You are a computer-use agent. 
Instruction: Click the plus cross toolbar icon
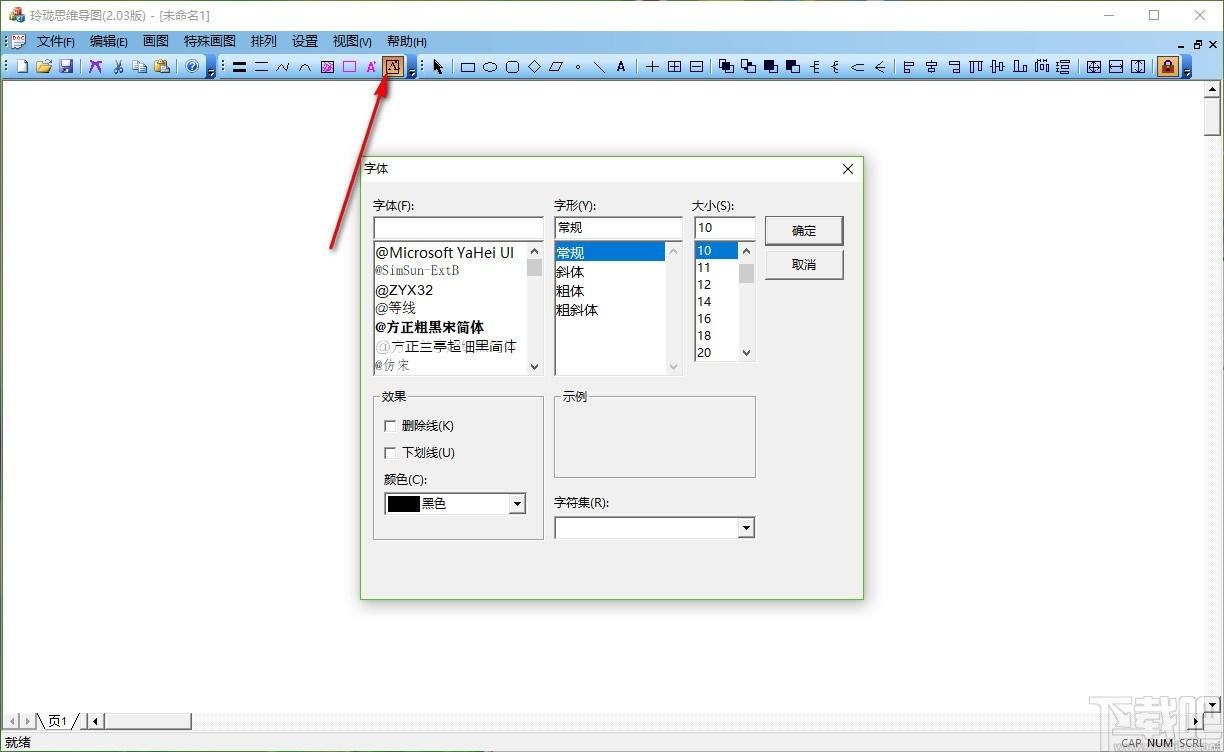point(652,67)
